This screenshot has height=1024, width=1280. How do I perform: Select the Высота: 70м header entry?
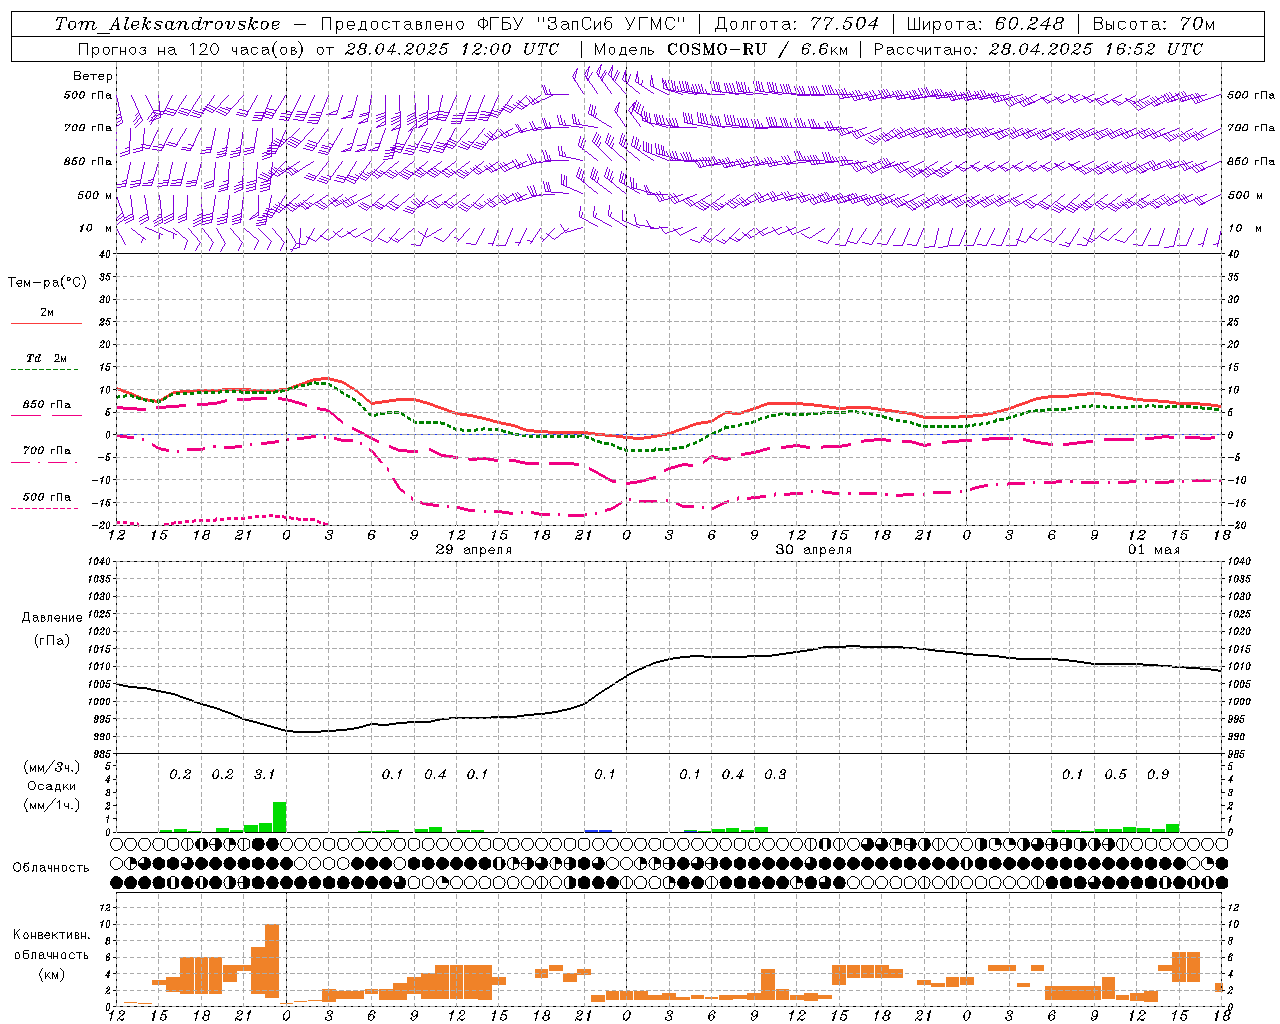(1153, 24)
